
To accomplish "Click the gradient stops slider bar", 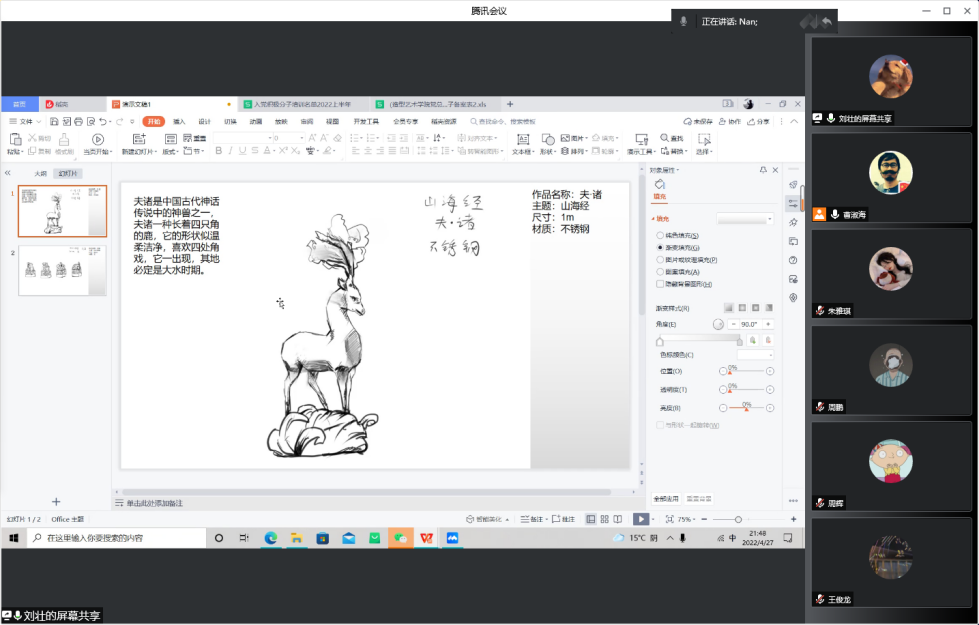I will click(700, 340).
